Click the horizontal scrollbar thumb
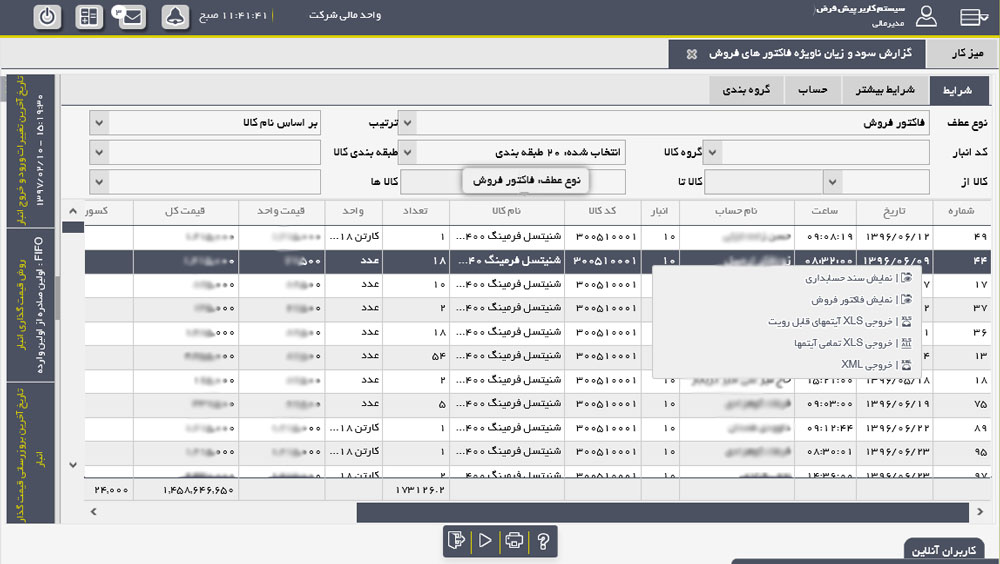Image resolution: width=1000 pixels, height=564 pixels. coord(663,512)
